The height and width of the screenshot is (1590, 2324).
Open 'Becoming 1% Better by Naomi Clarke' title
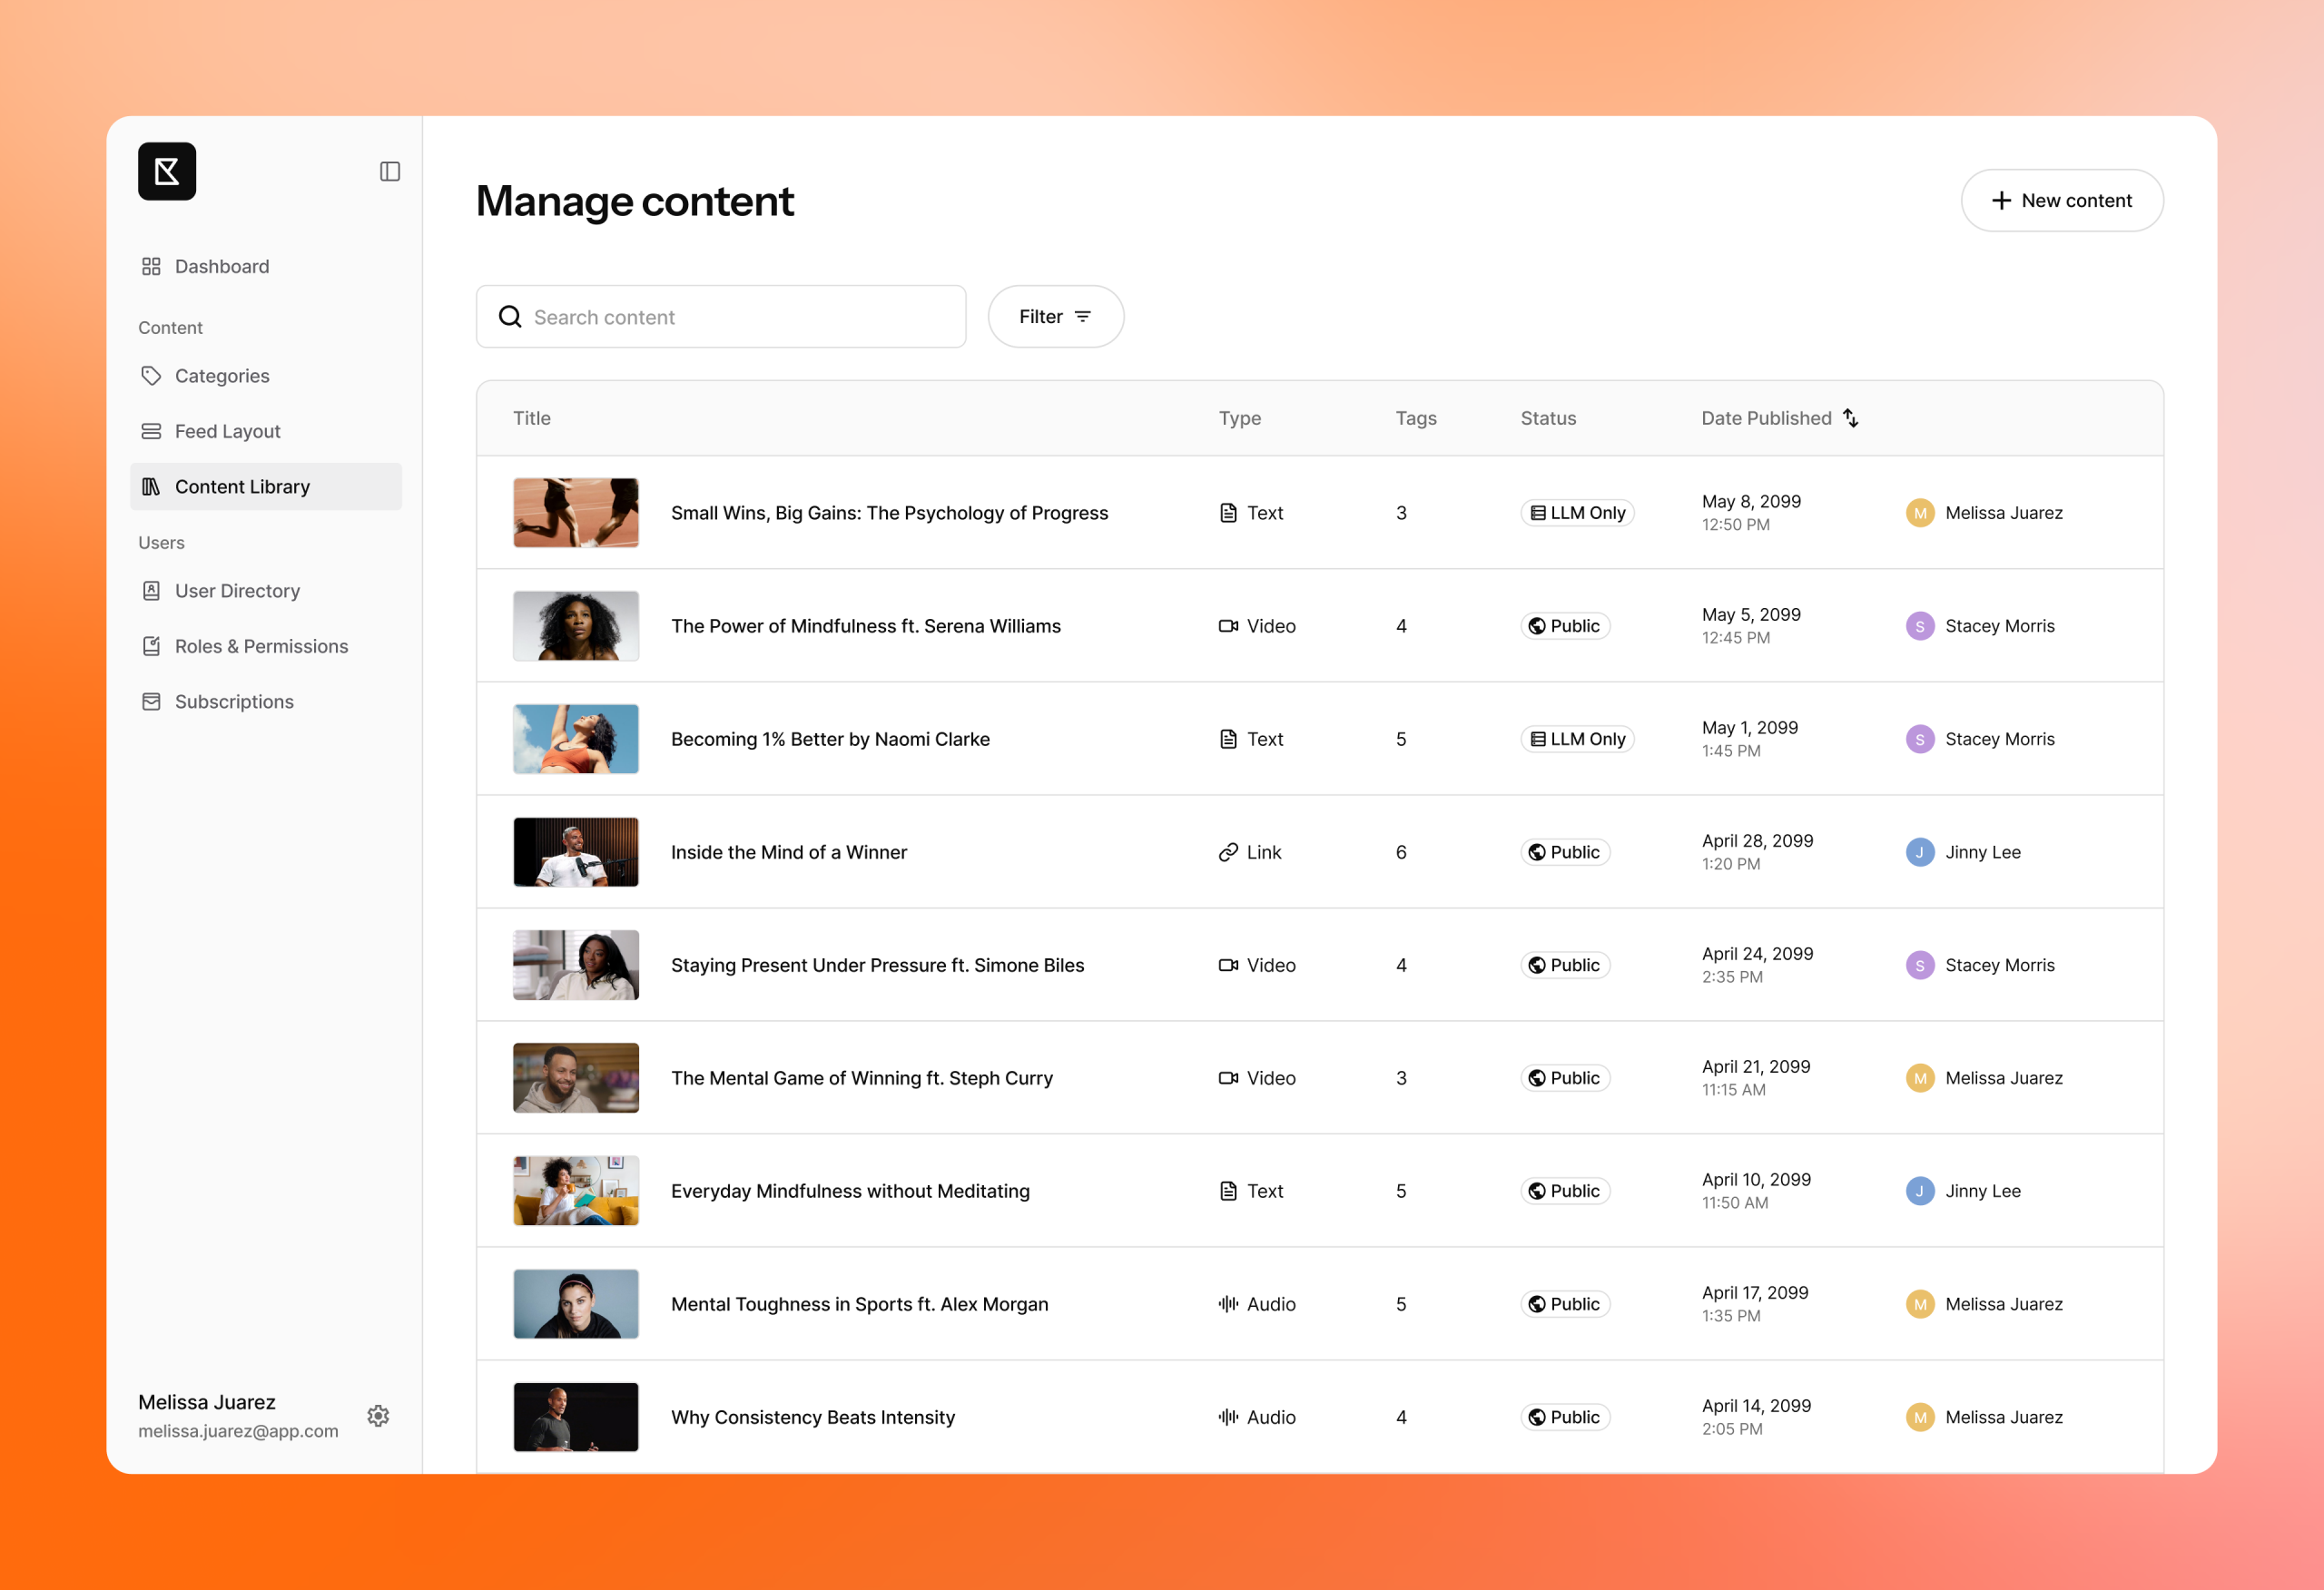coord(830,739)
